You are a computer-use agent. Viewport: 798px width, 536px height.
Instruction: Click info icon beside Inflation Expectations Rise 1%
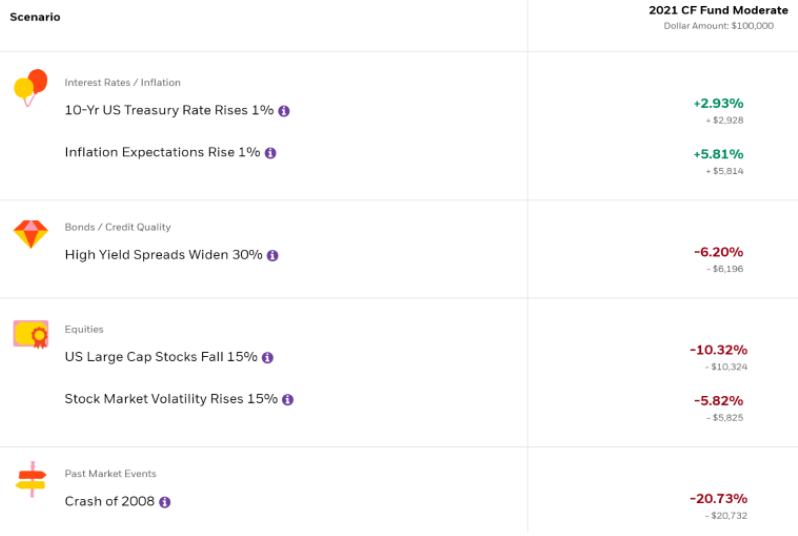click(x=271, y=153)
